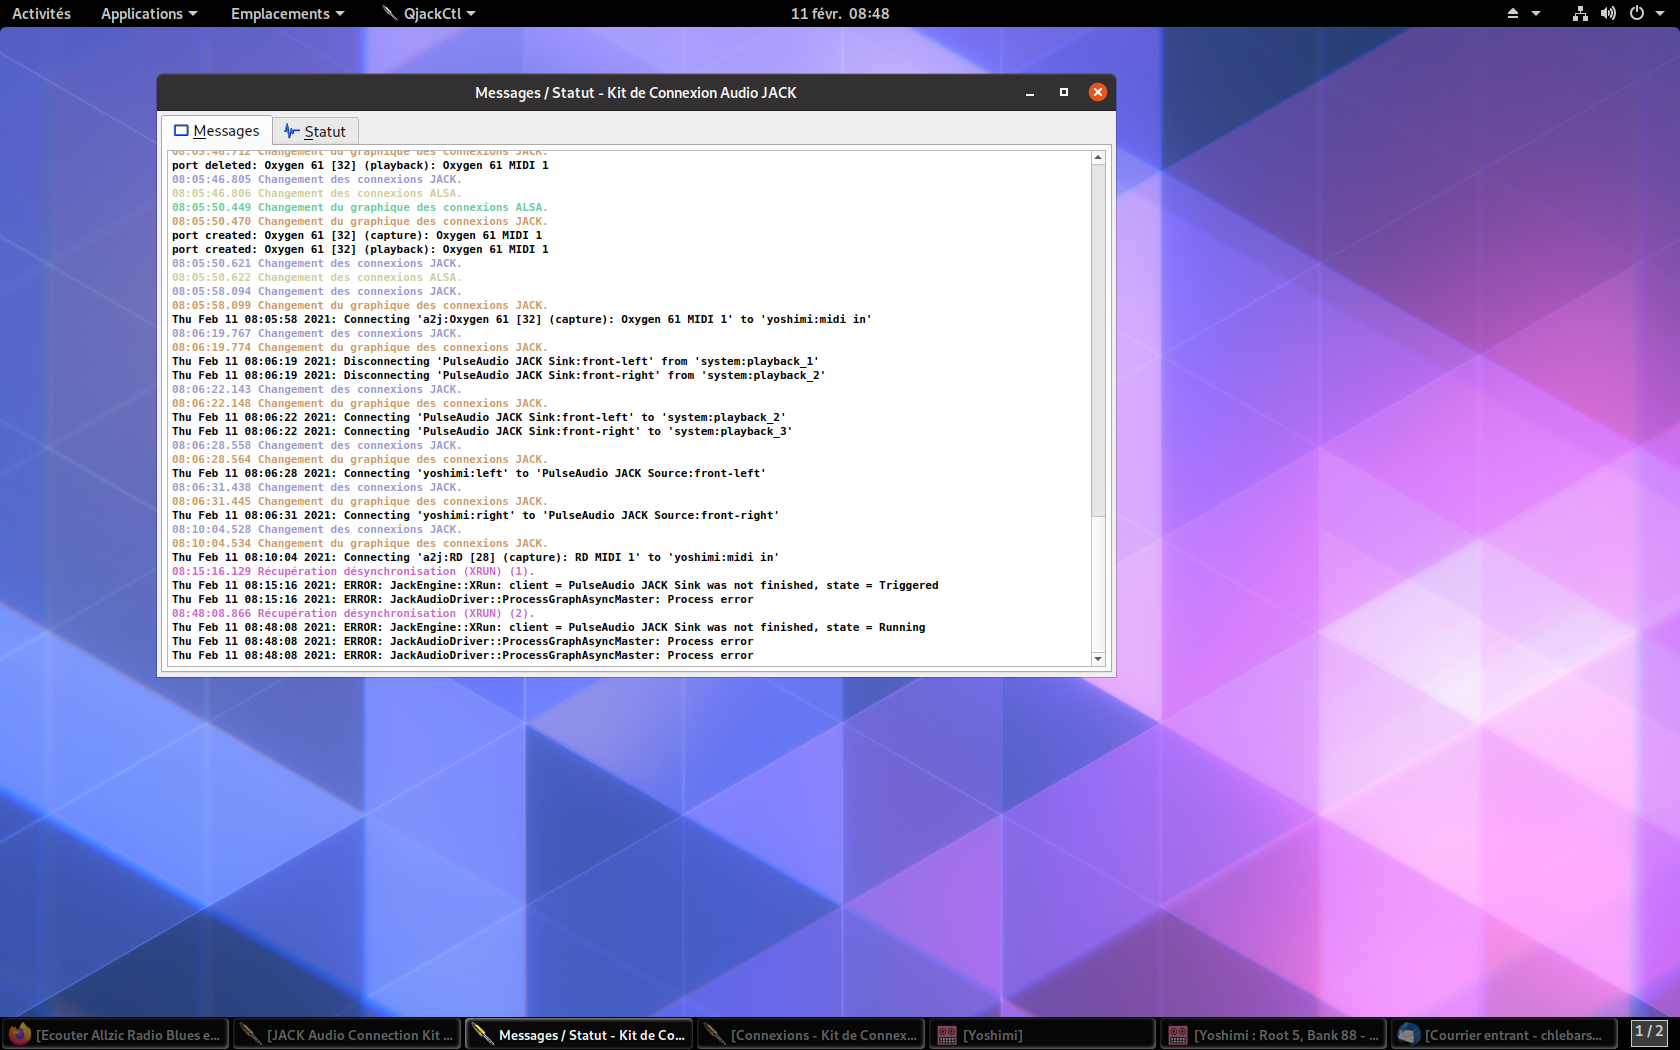Open Connexions window from taskbar
Viewport: 1680px width, 1050px height.
pyautogui.click(x=810, y=1035)
